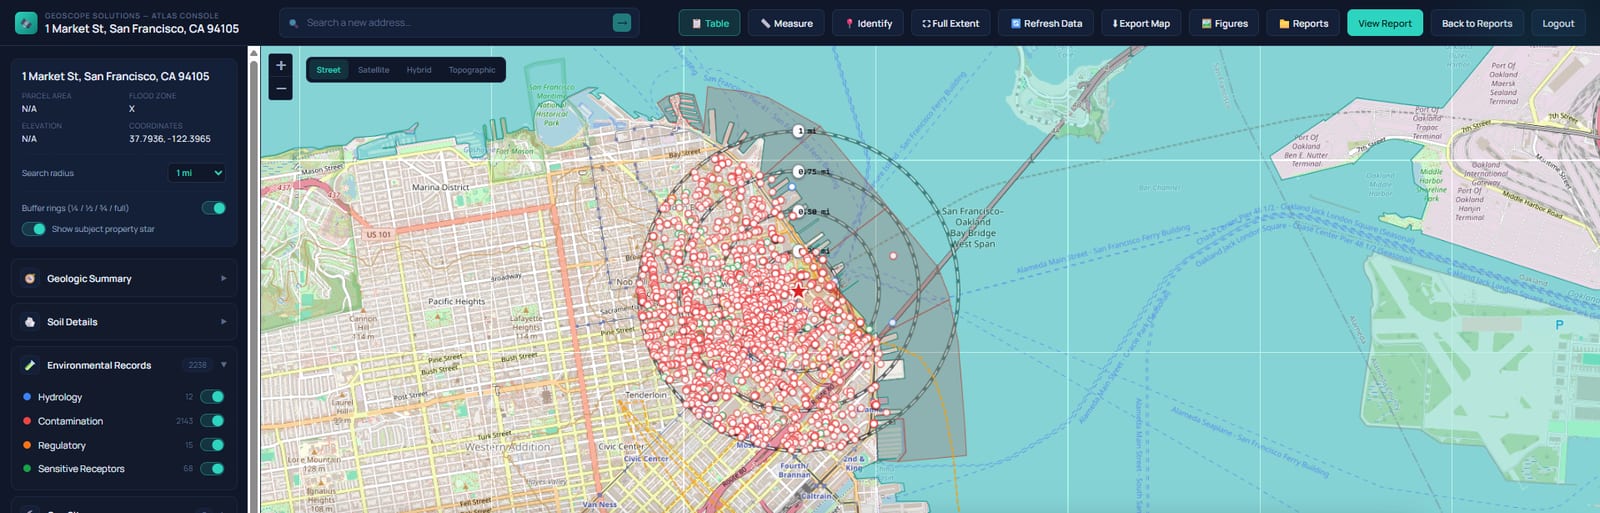Open the Table view from the toolbar
This screenshot has height=513, width=1600.
pyautogui.click(x=709, y=23)
